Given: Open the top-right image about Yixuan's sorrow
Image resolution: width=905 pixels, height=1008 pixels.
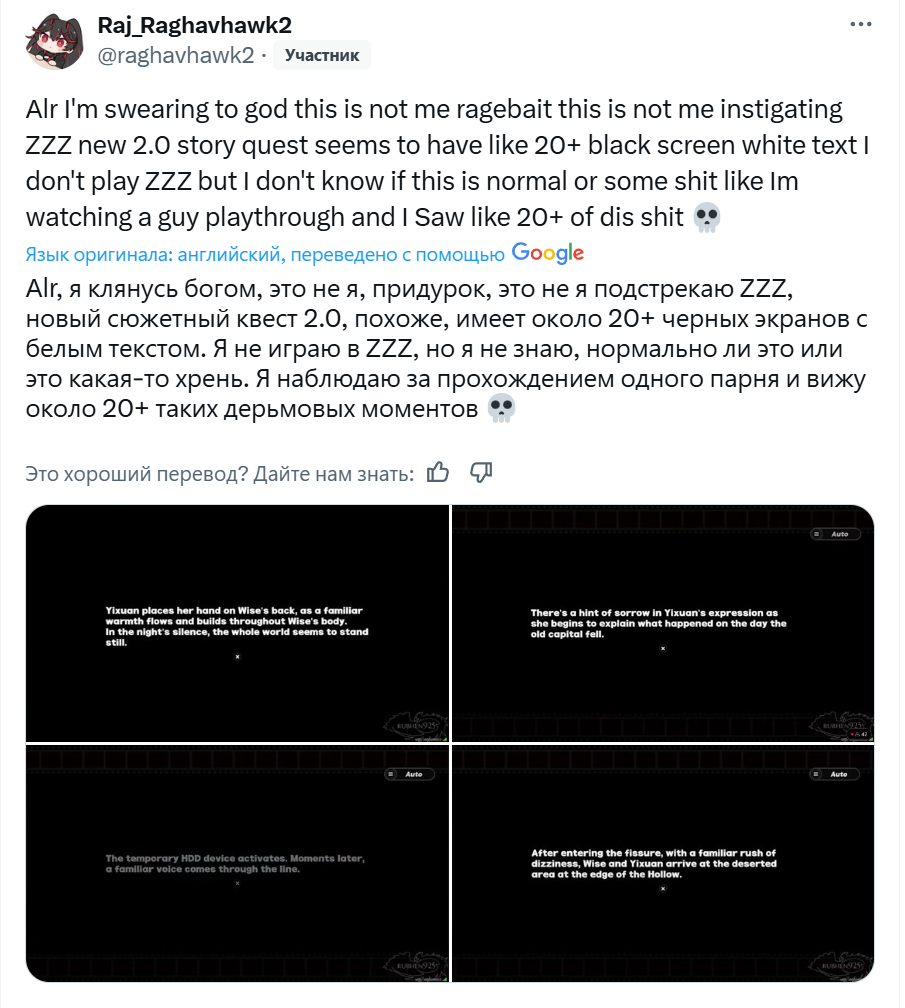Looking at the screenshot, I should coord(663,623).
